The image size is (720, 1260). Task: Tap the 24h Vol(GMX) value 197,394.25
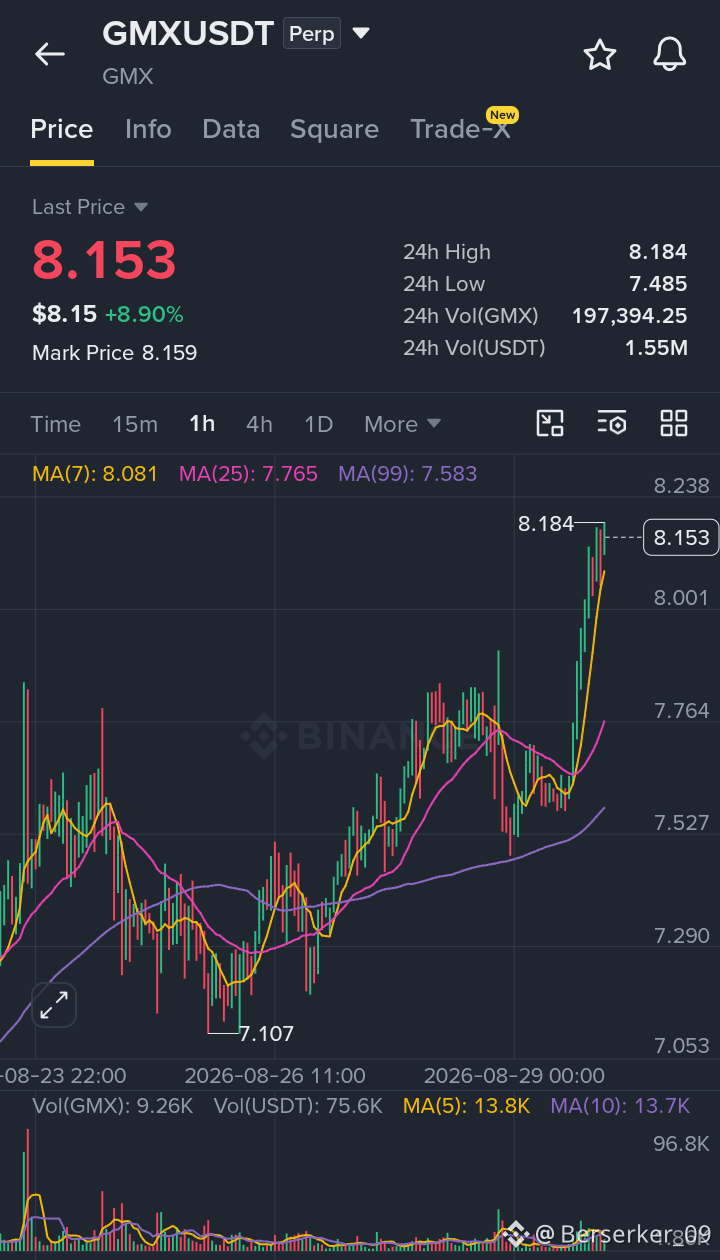tap(629, 316)
